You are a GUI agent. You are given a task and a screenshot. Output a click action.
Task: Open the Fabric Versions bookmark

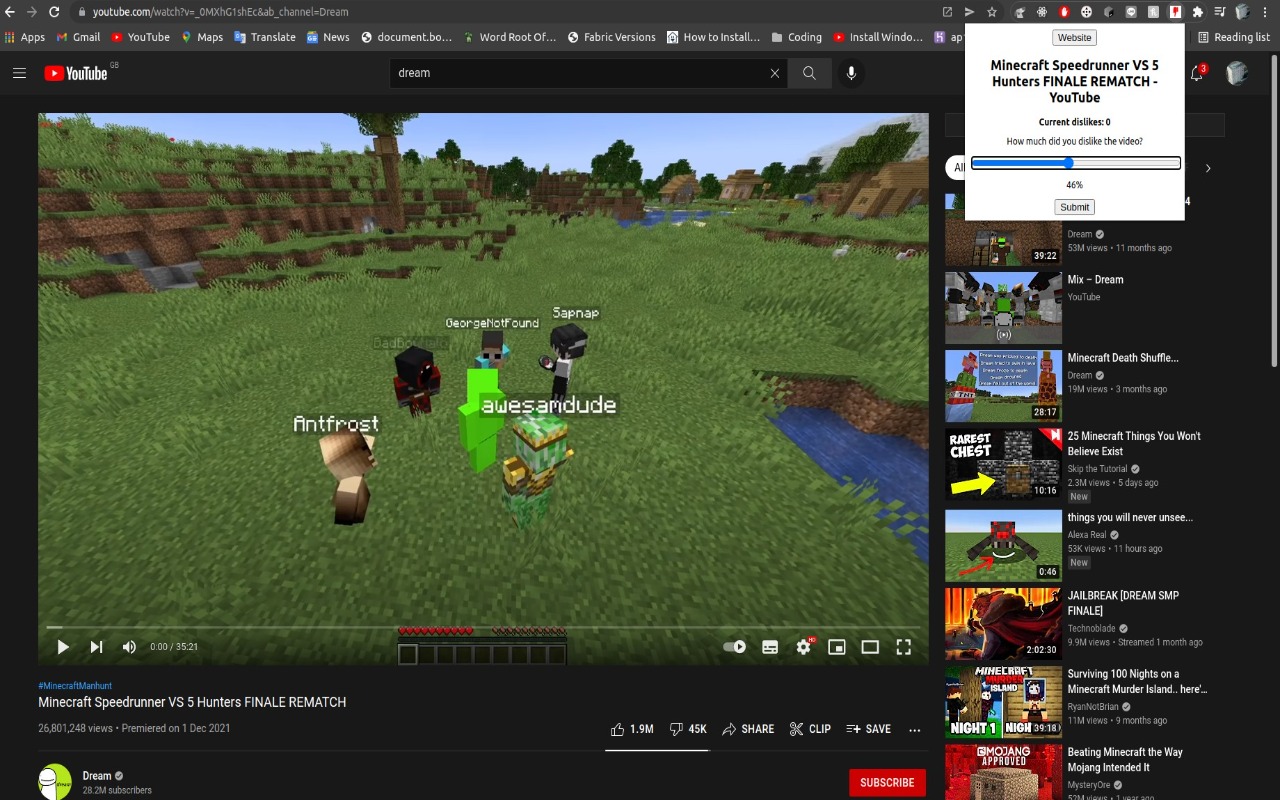click(x=611, y=37)
